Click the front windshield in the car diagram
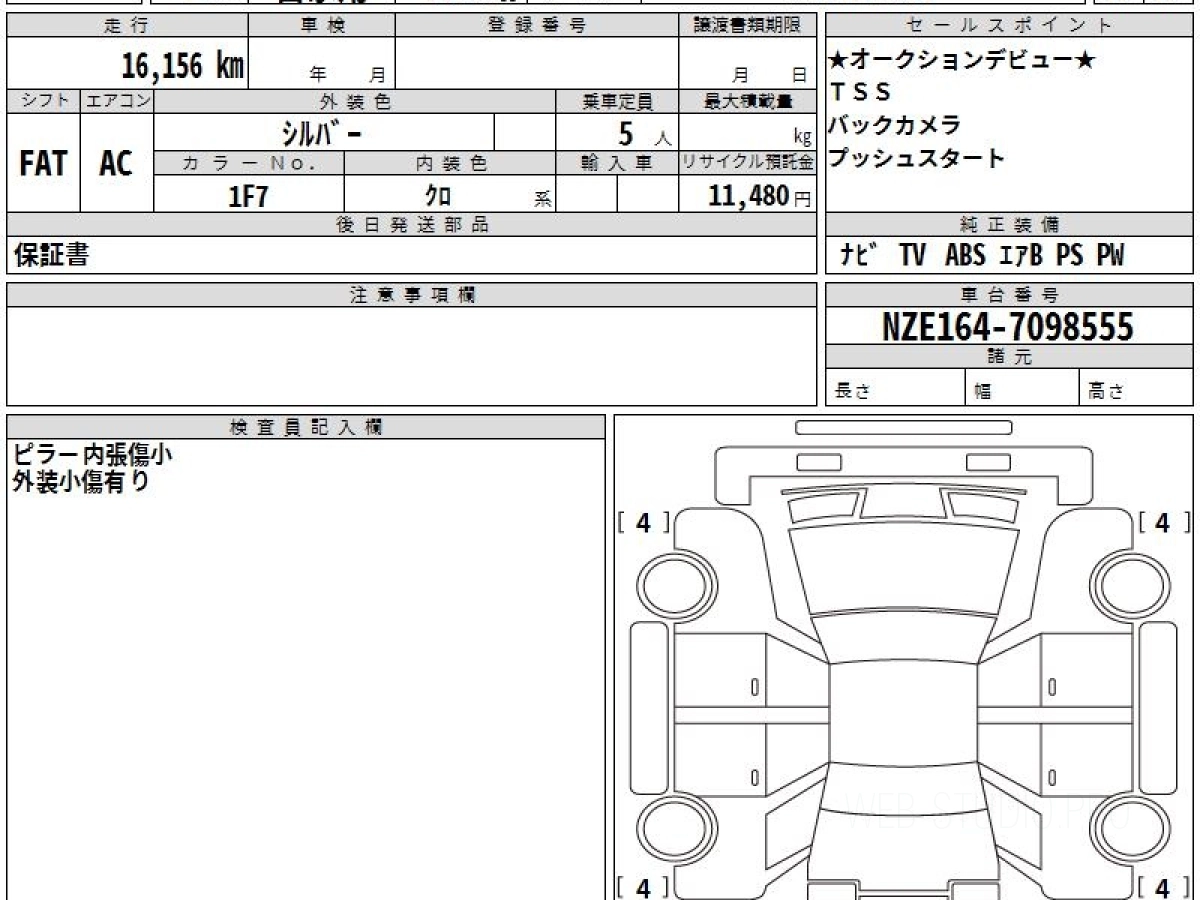 click(x=903, y=569)
